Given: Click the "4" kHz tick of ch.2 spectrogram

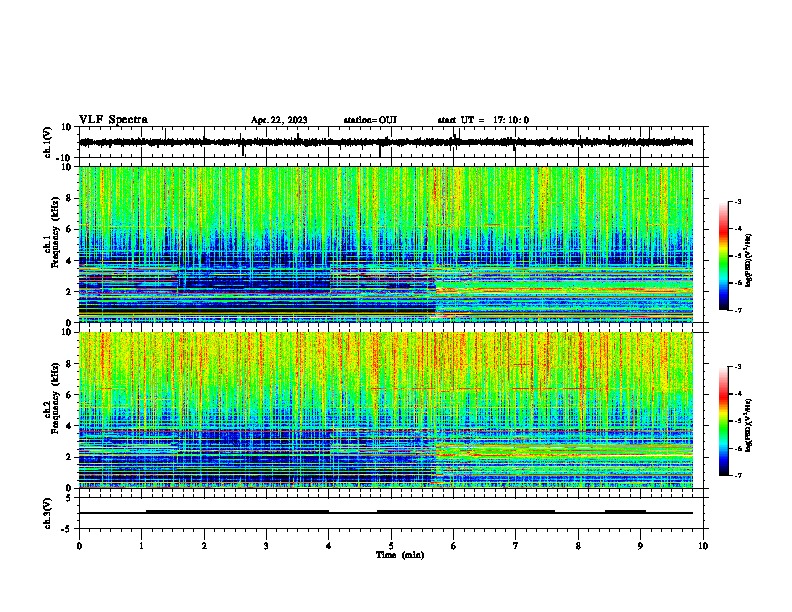Looking at the screenshot, I should point(70,426).
